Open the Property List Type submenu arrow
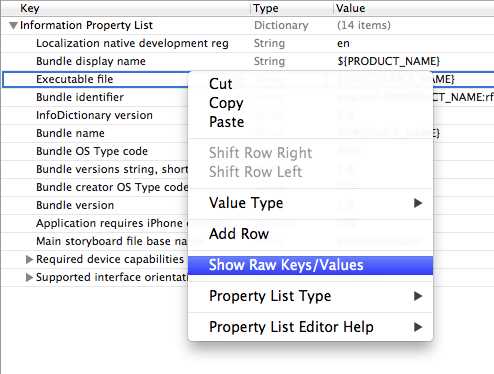The width and height of the screenshot is (494, 374). click(x=418, y=296)
